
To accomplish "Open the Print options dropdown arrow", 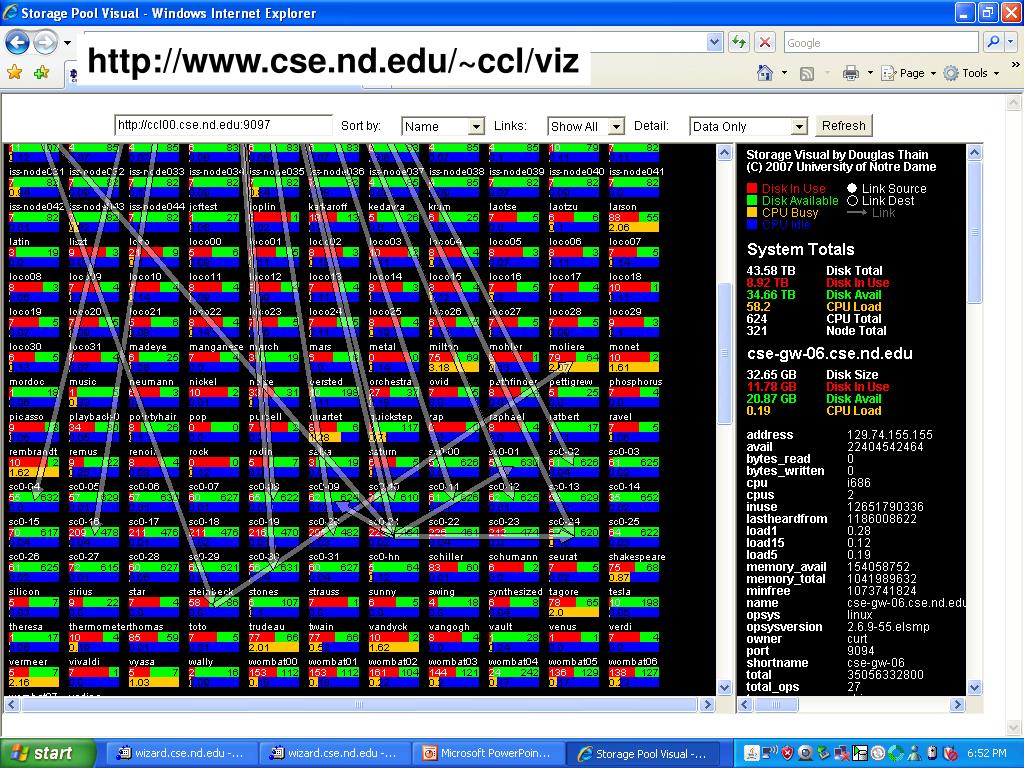I will tap(870, 74).
